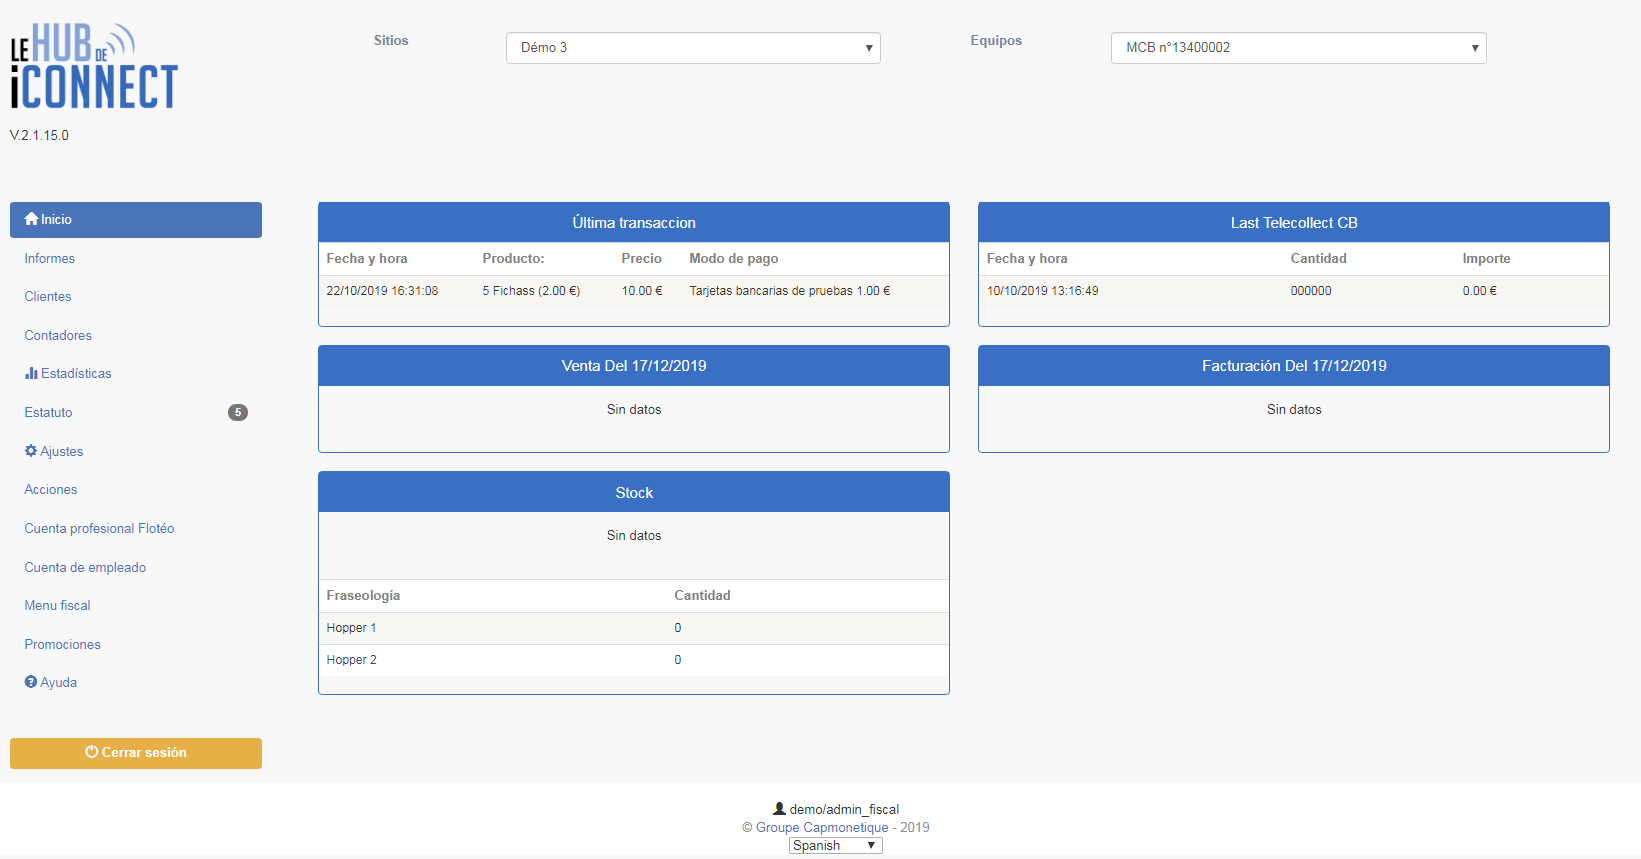The width and height of the screenshot is (1641, 859).
Task: Click the Sitios label
Action: pos(391,40)
